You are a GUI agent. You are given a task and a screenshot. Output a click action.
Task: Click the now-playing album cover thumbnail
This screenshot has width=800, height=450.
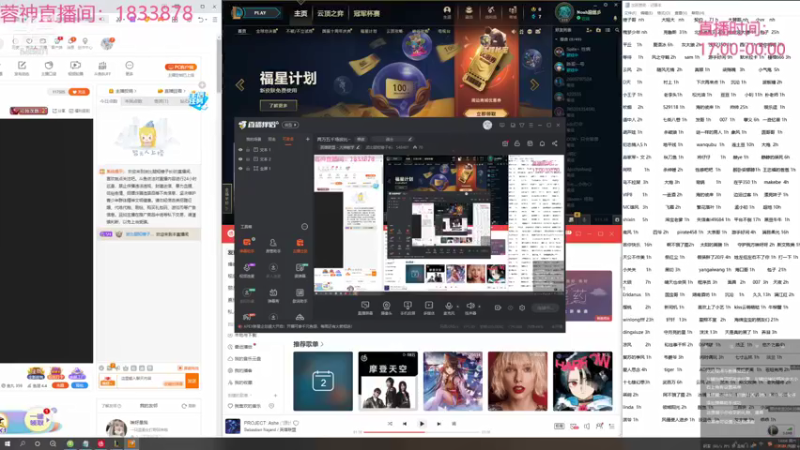pos(233,426)
